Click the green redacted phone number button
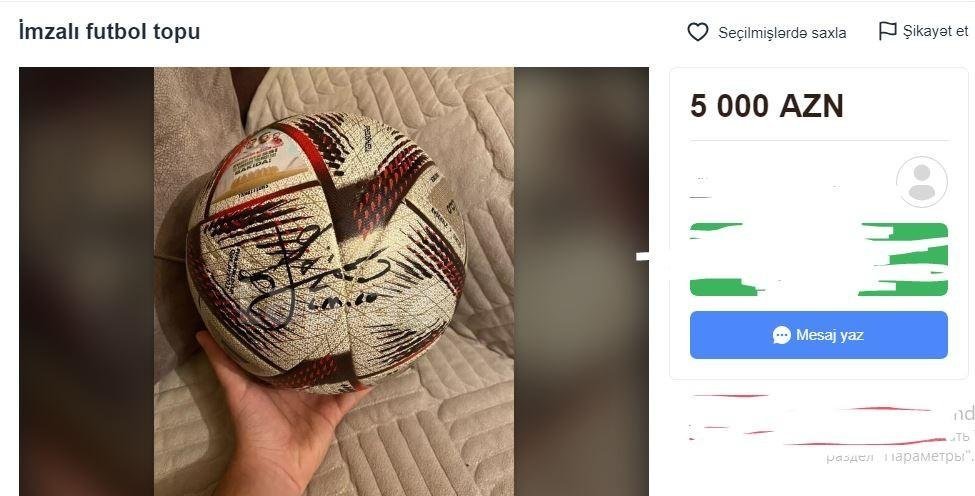The height and width of the screenshot is (496, 975). [x=818, y=259]
